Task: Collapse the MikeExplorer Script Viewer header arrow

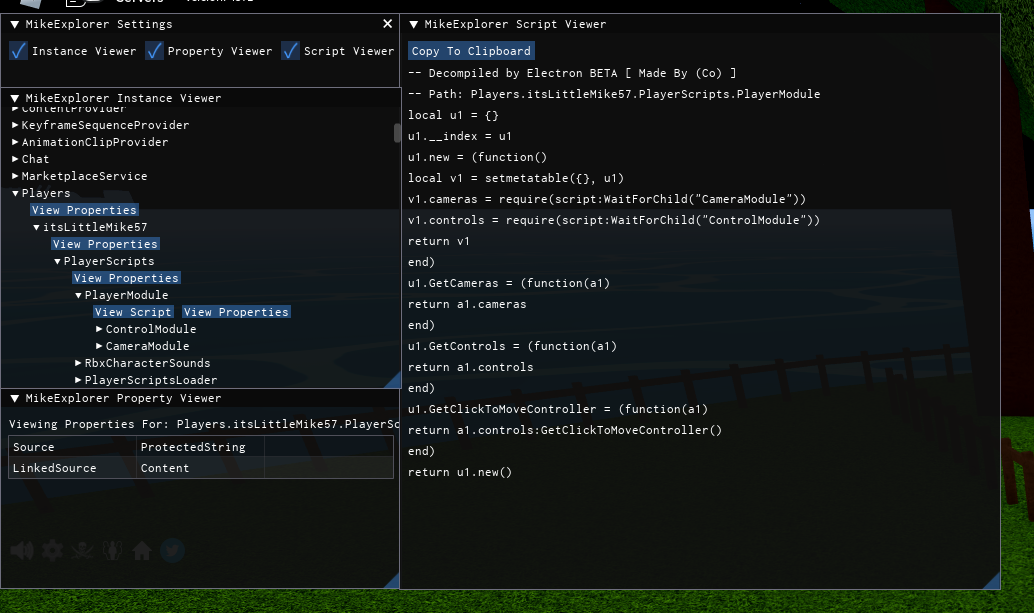Action: tap(415, 24)
